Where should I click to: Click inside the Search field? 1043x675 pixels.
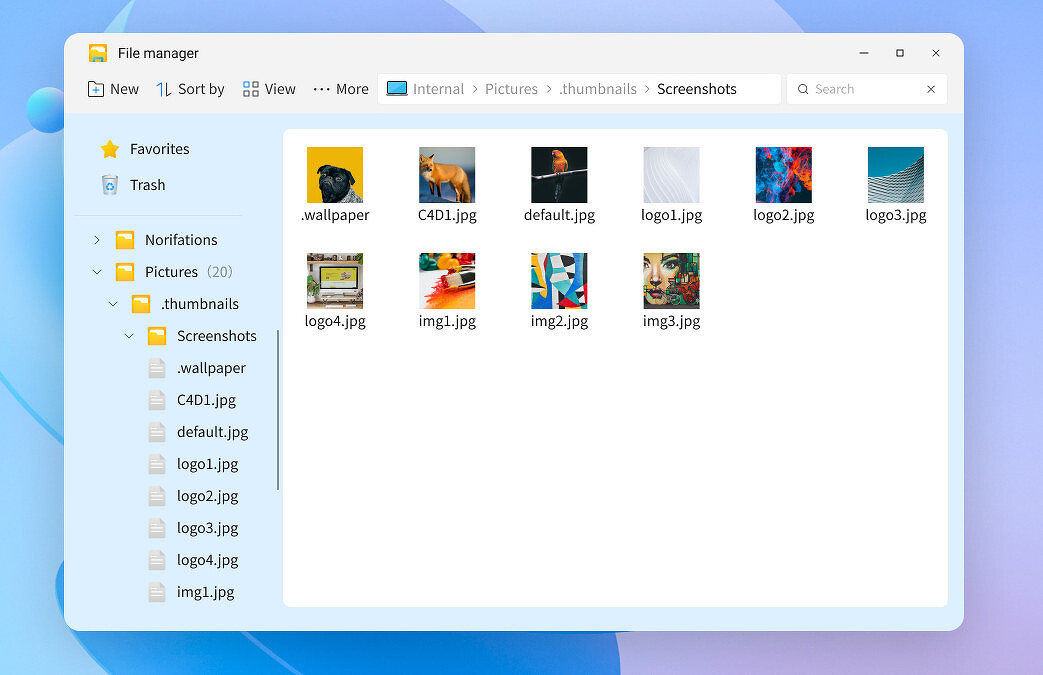point(860,89)
